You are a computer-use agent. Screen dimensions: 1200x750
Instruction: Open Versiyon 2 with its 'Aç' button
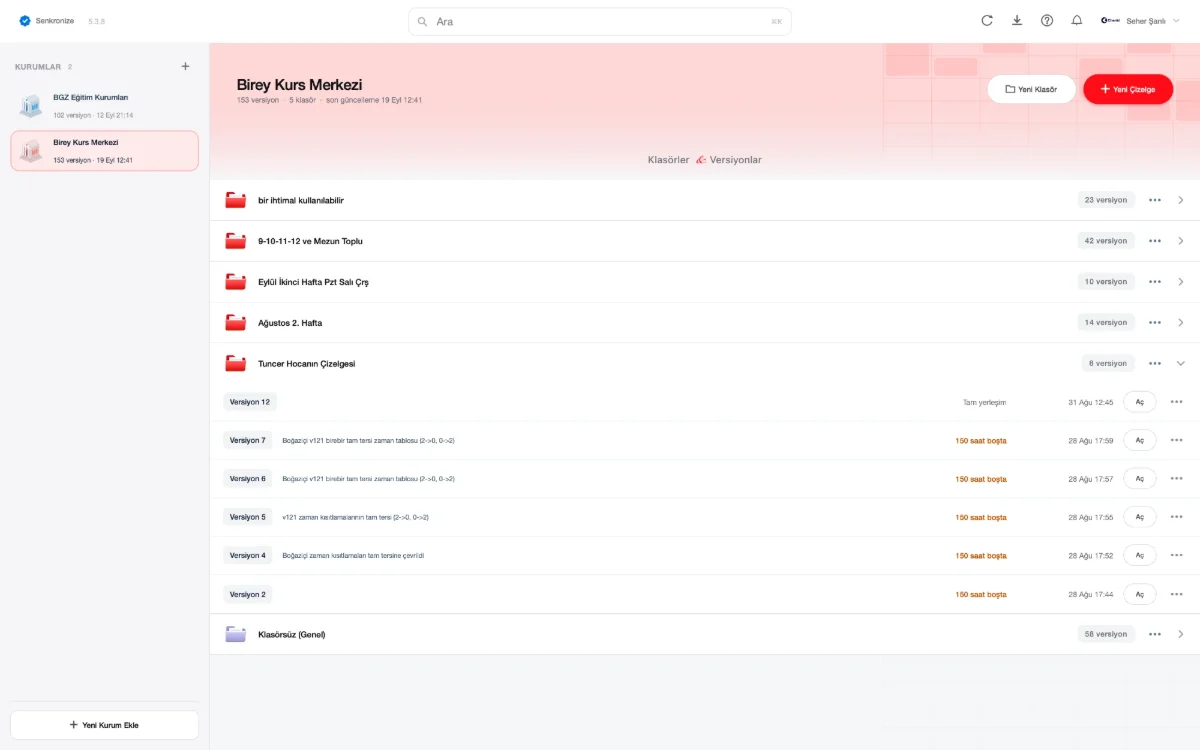[x=1140, y=594]
